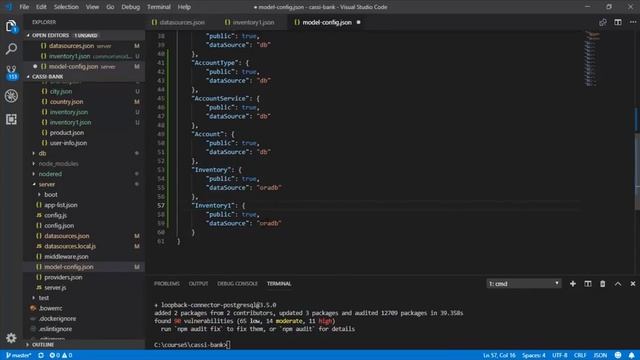Expand the db folder

(42, 153)
